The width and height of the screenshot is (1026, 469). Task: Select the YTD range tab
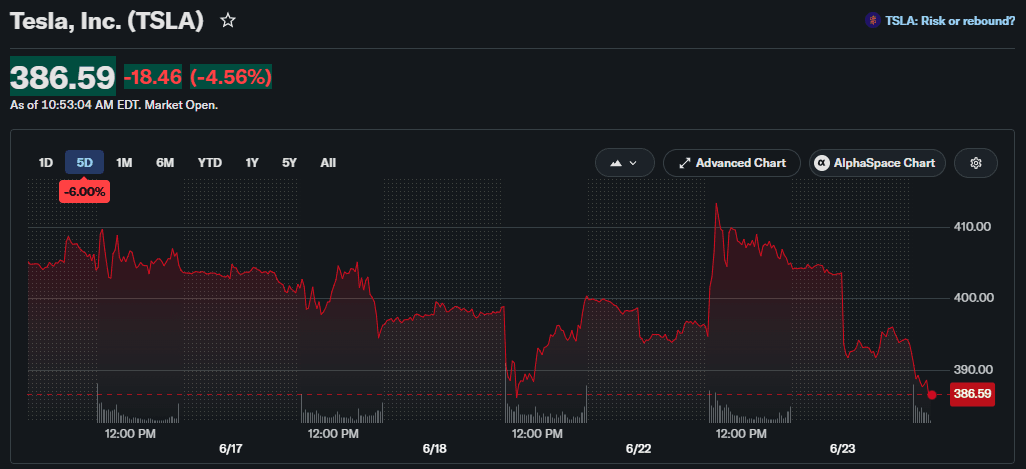210,163
